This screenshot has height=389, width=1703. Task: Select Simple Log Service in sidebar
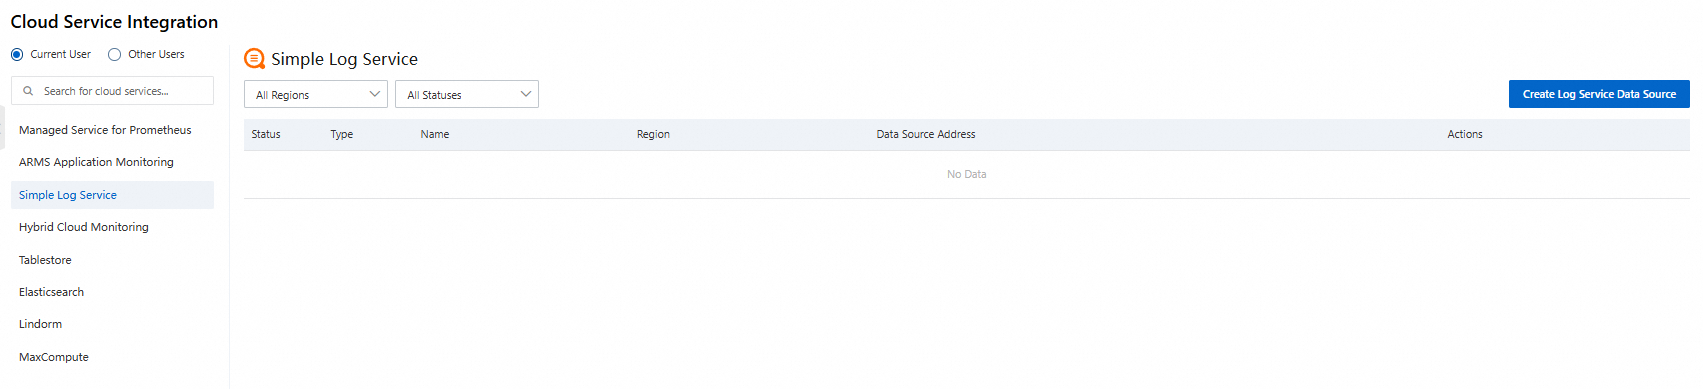tap(112, 195)
